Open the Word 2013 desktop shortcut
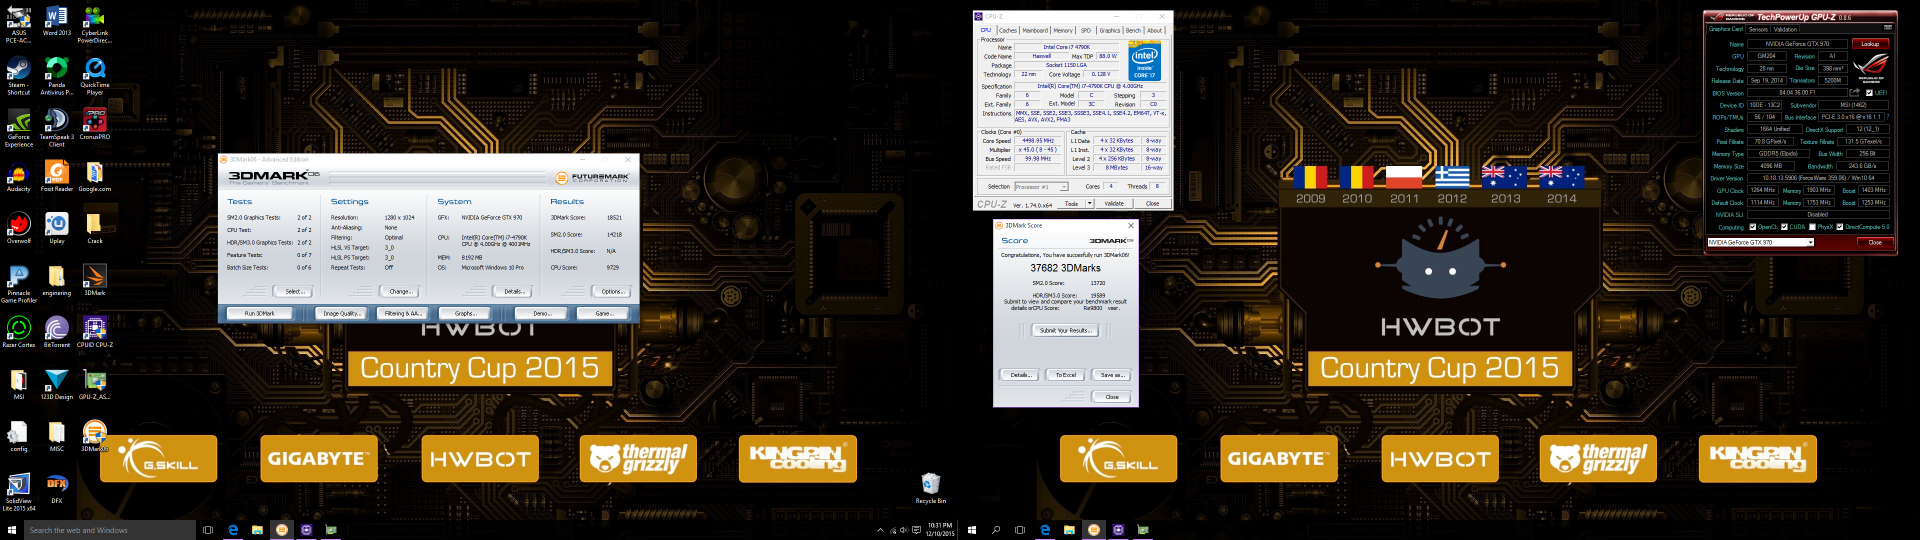This screenshot has height=540, width=1920. point(57,22)
